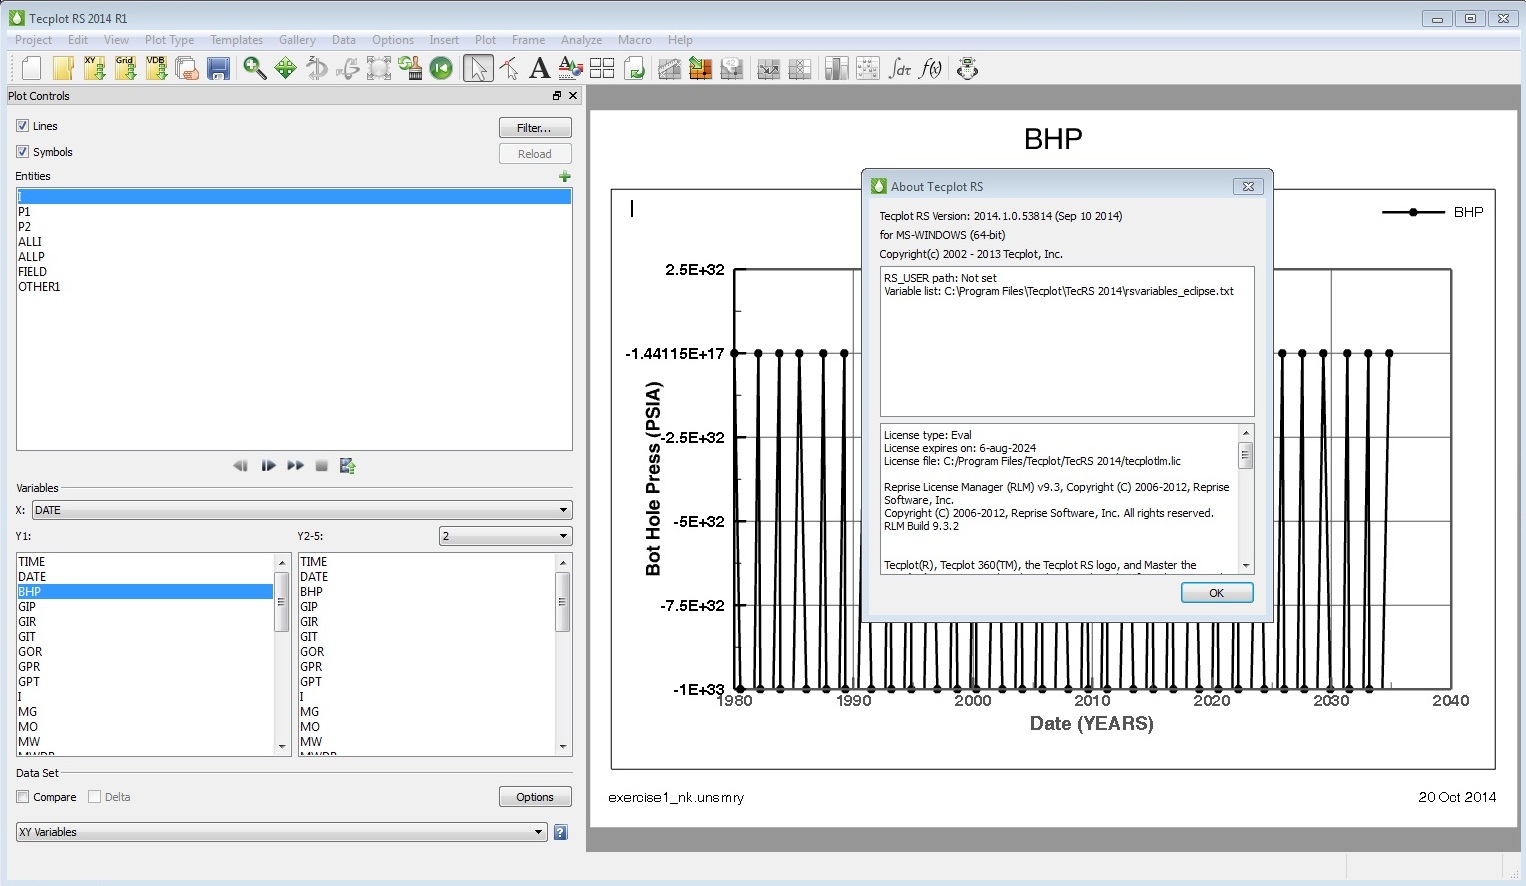Step entities forward with play arrow

pos(268,466)
